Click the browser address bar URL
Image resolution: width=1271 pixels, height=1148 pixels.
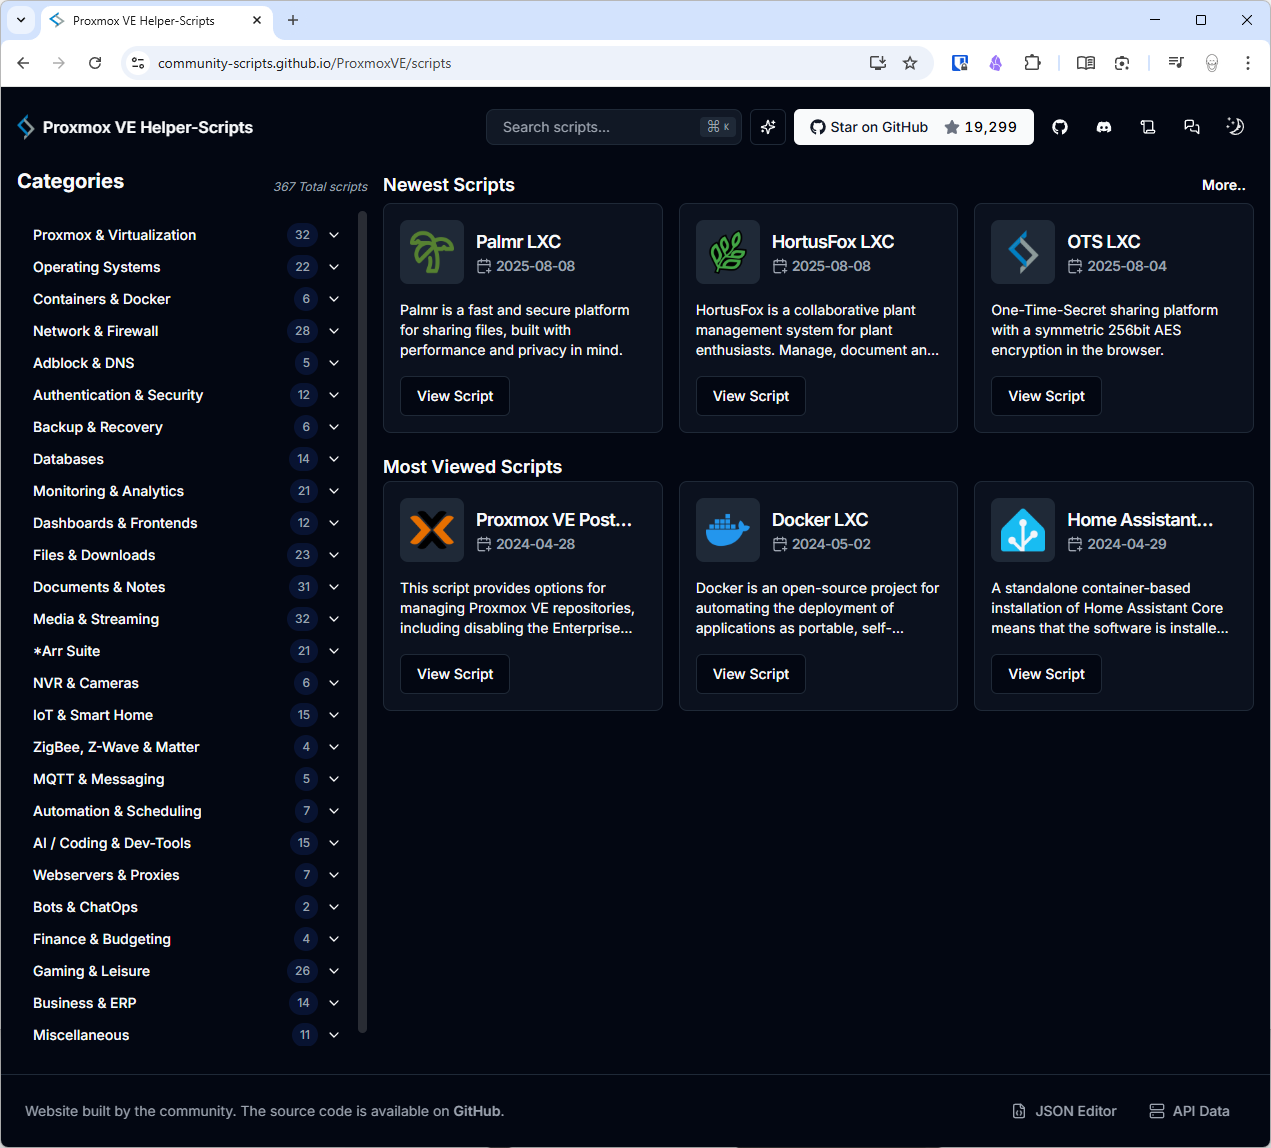pos(304,63)
